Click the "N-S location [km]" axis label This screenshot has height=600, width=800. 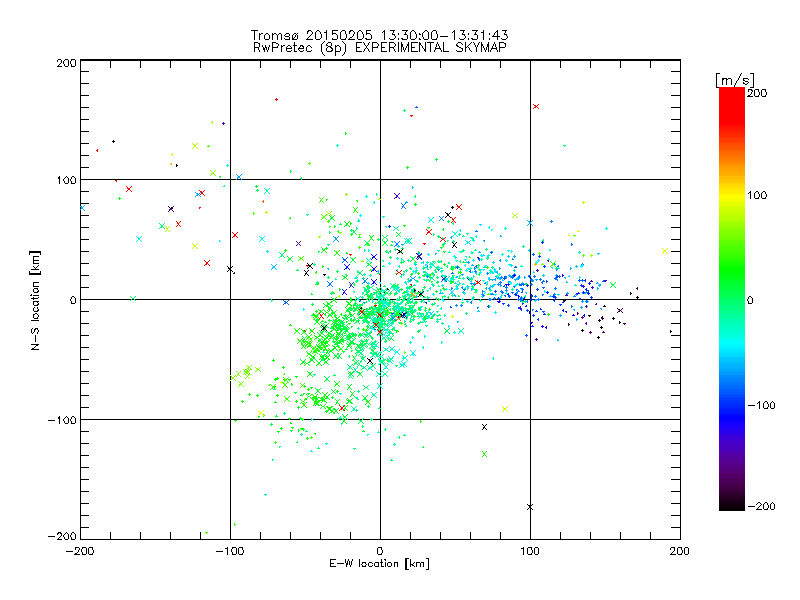pyautogui.click(x=35, y=300)
